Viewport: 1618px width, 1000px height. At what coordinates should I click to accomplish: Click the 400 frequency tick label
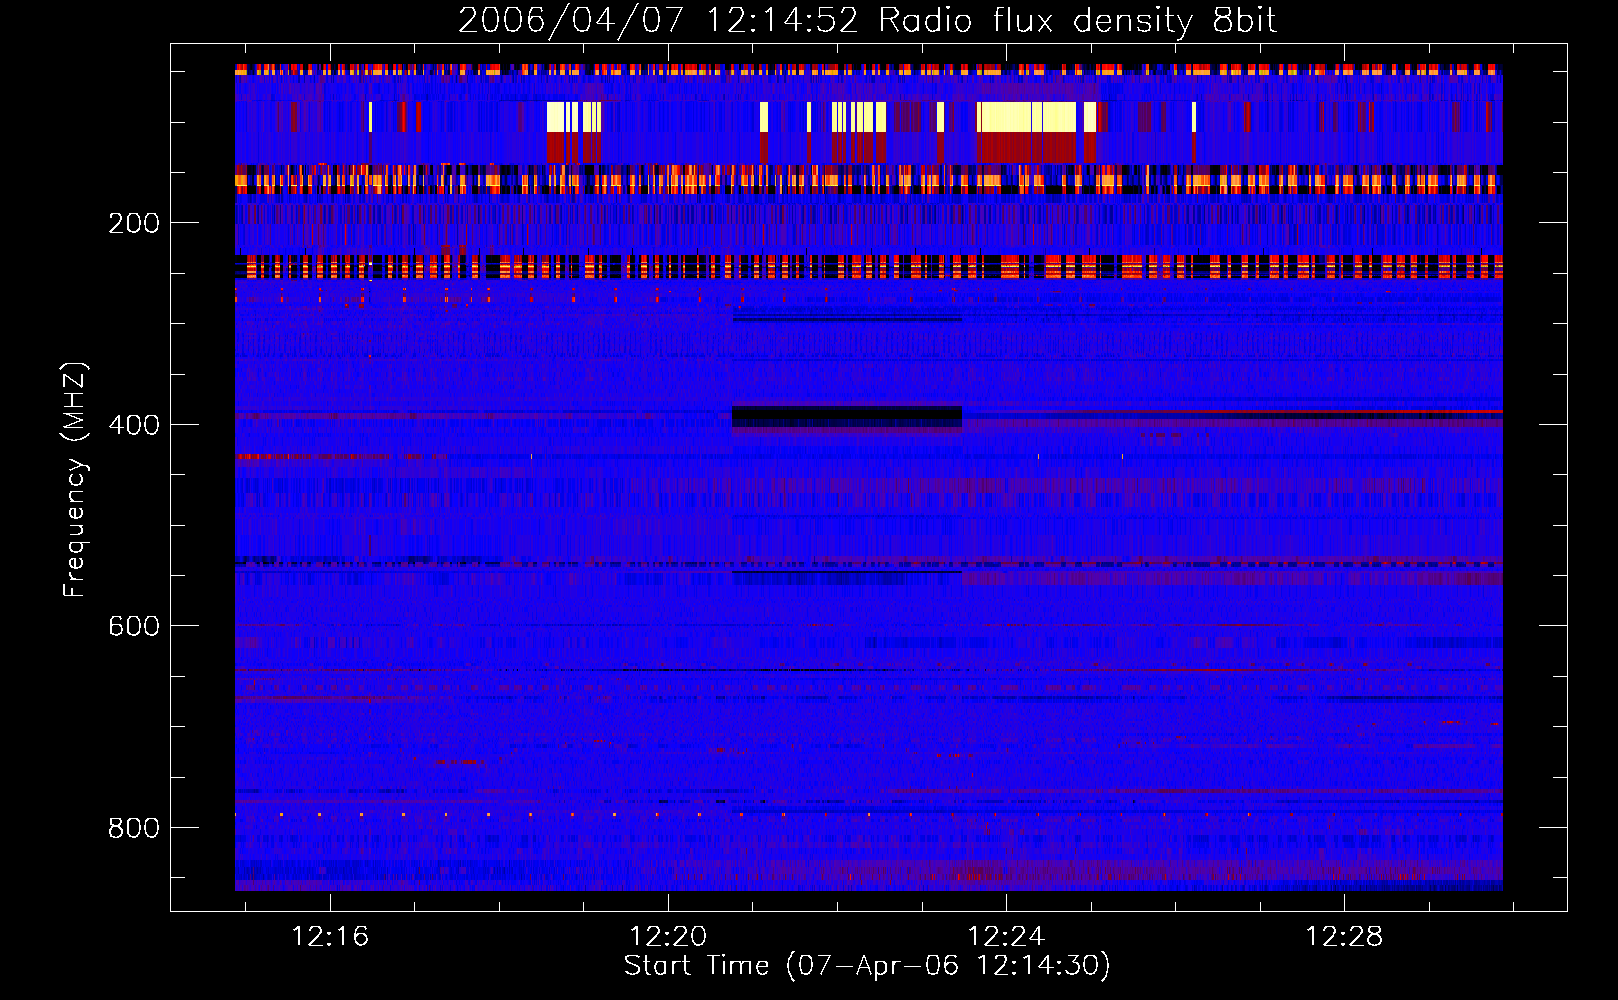pyautogui.click(x=134, y=425)
